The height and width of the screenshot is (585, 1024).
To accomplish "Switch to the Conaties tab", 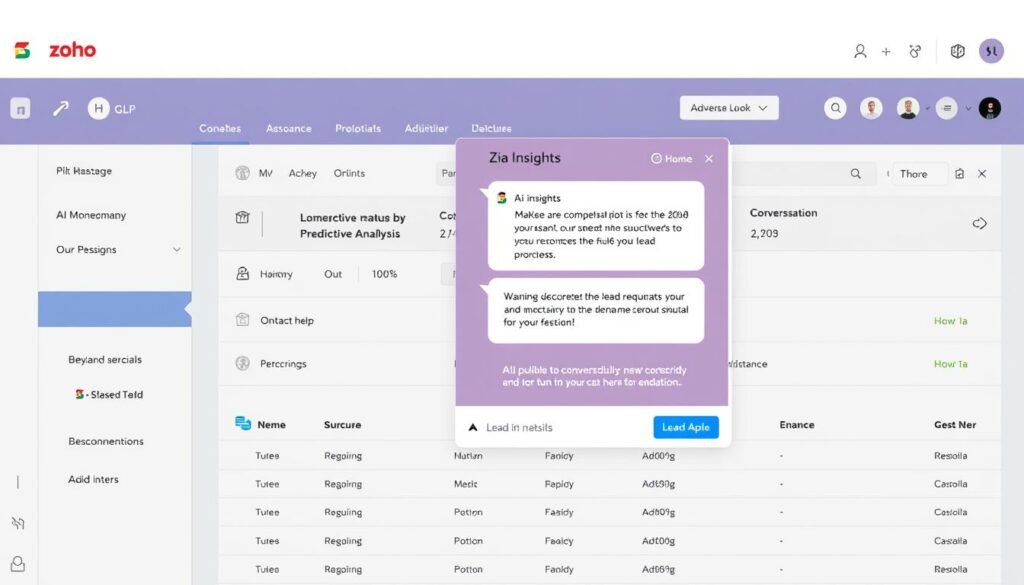I will click(219, 128).
